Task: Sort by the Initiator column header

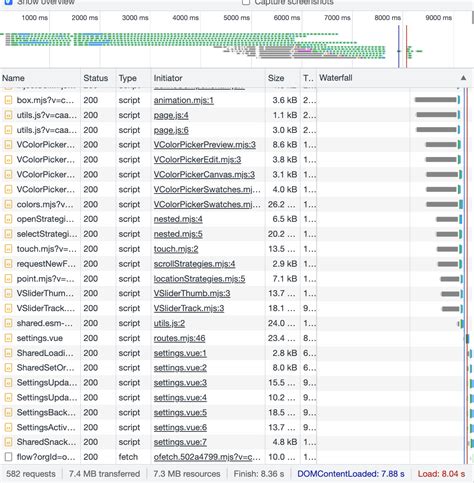Action: pos(168,78)
